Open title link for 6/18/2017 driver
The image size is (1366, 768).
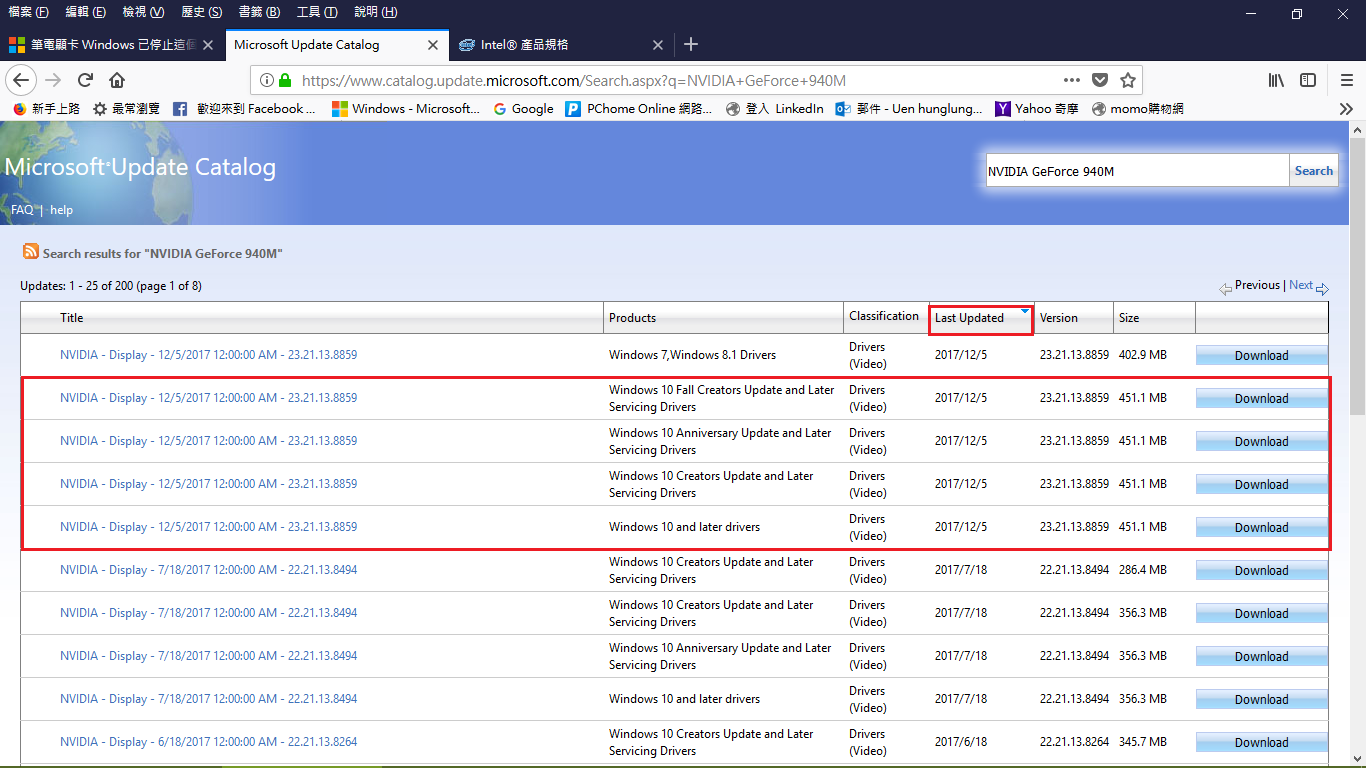(208, 742)
